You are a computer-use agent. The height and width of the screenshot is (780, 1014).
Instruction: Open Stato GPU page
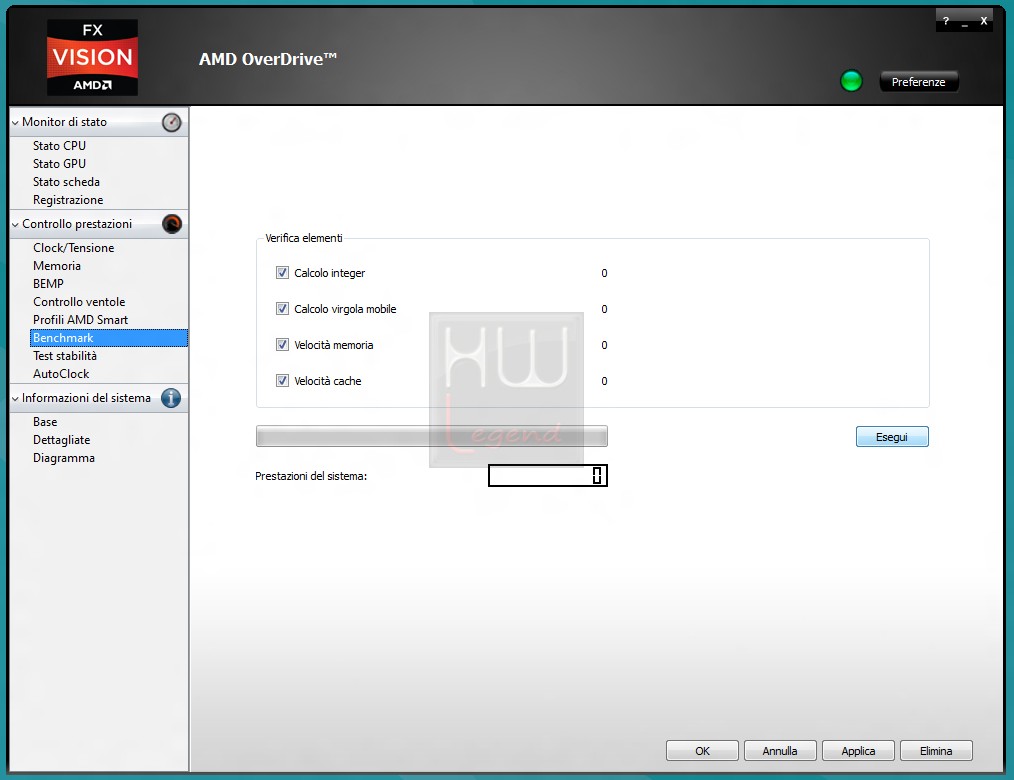[x=59, y=164]
